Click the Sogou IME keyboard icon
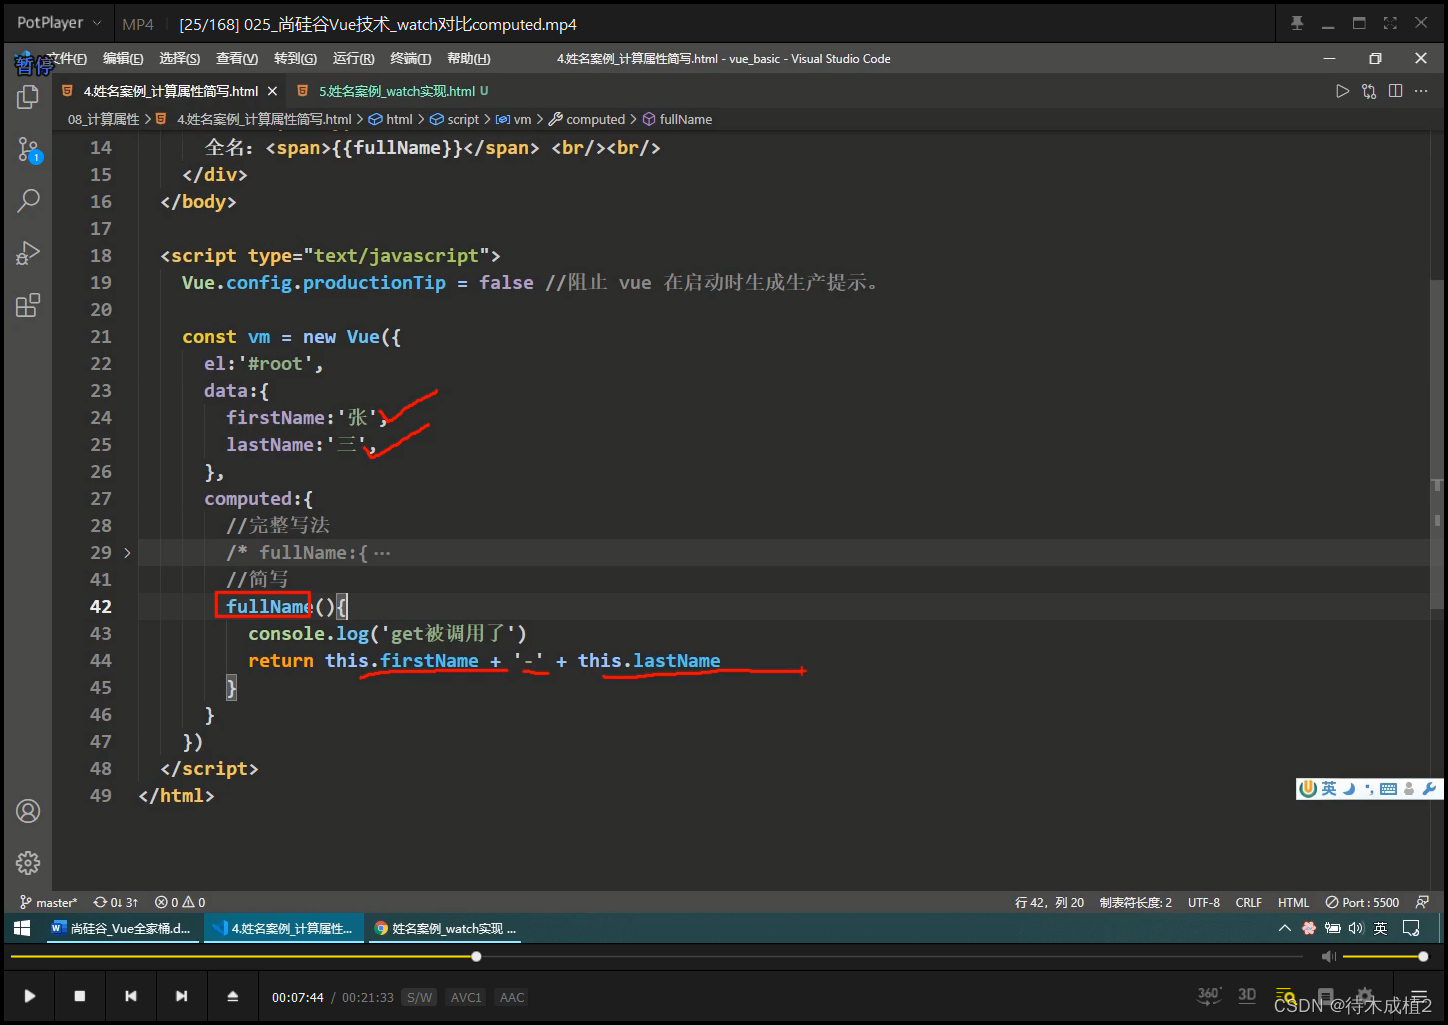1448x1025 pixels. click(x=1389, y=789)
